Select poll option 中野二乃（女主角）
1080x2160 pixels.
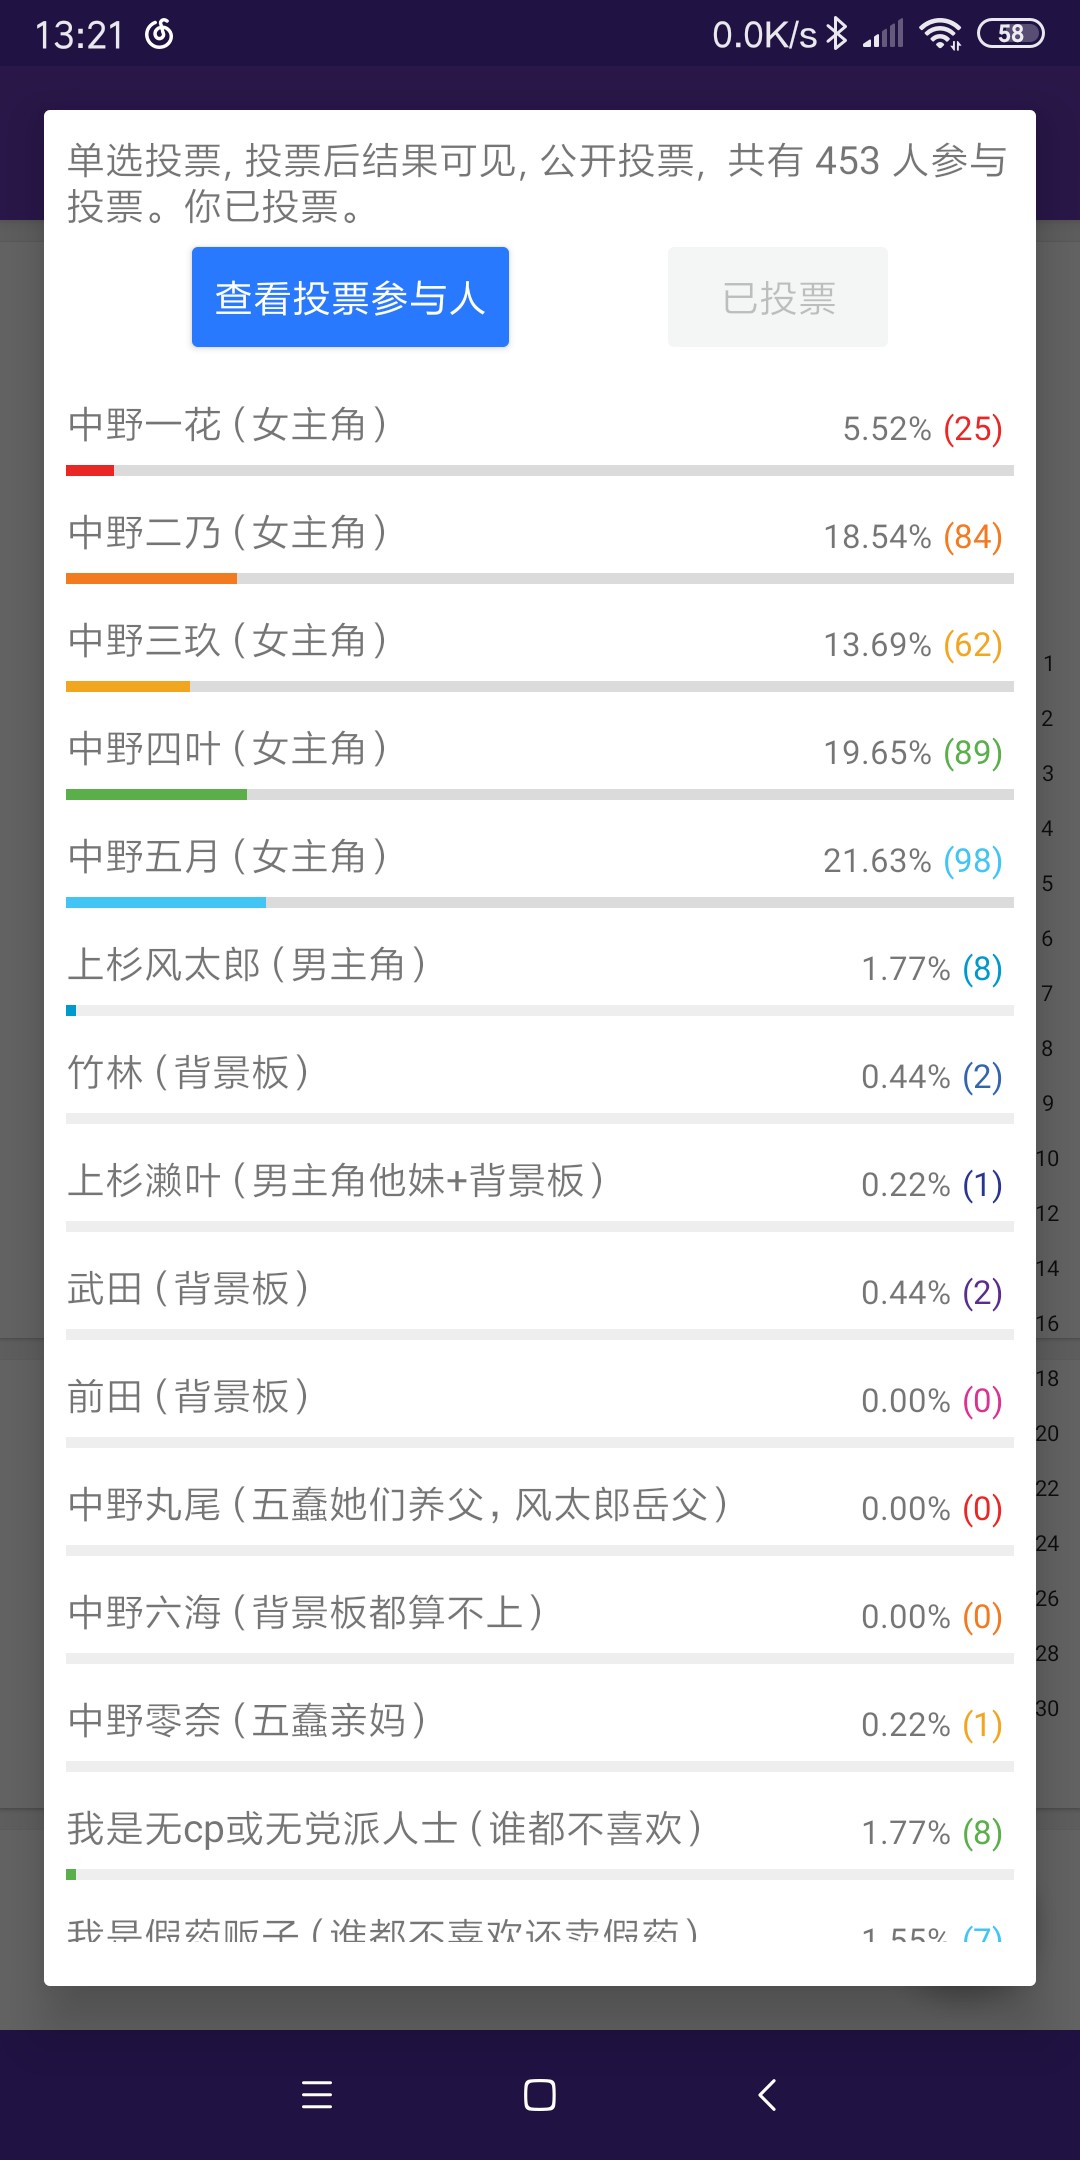tap(228, 533)
